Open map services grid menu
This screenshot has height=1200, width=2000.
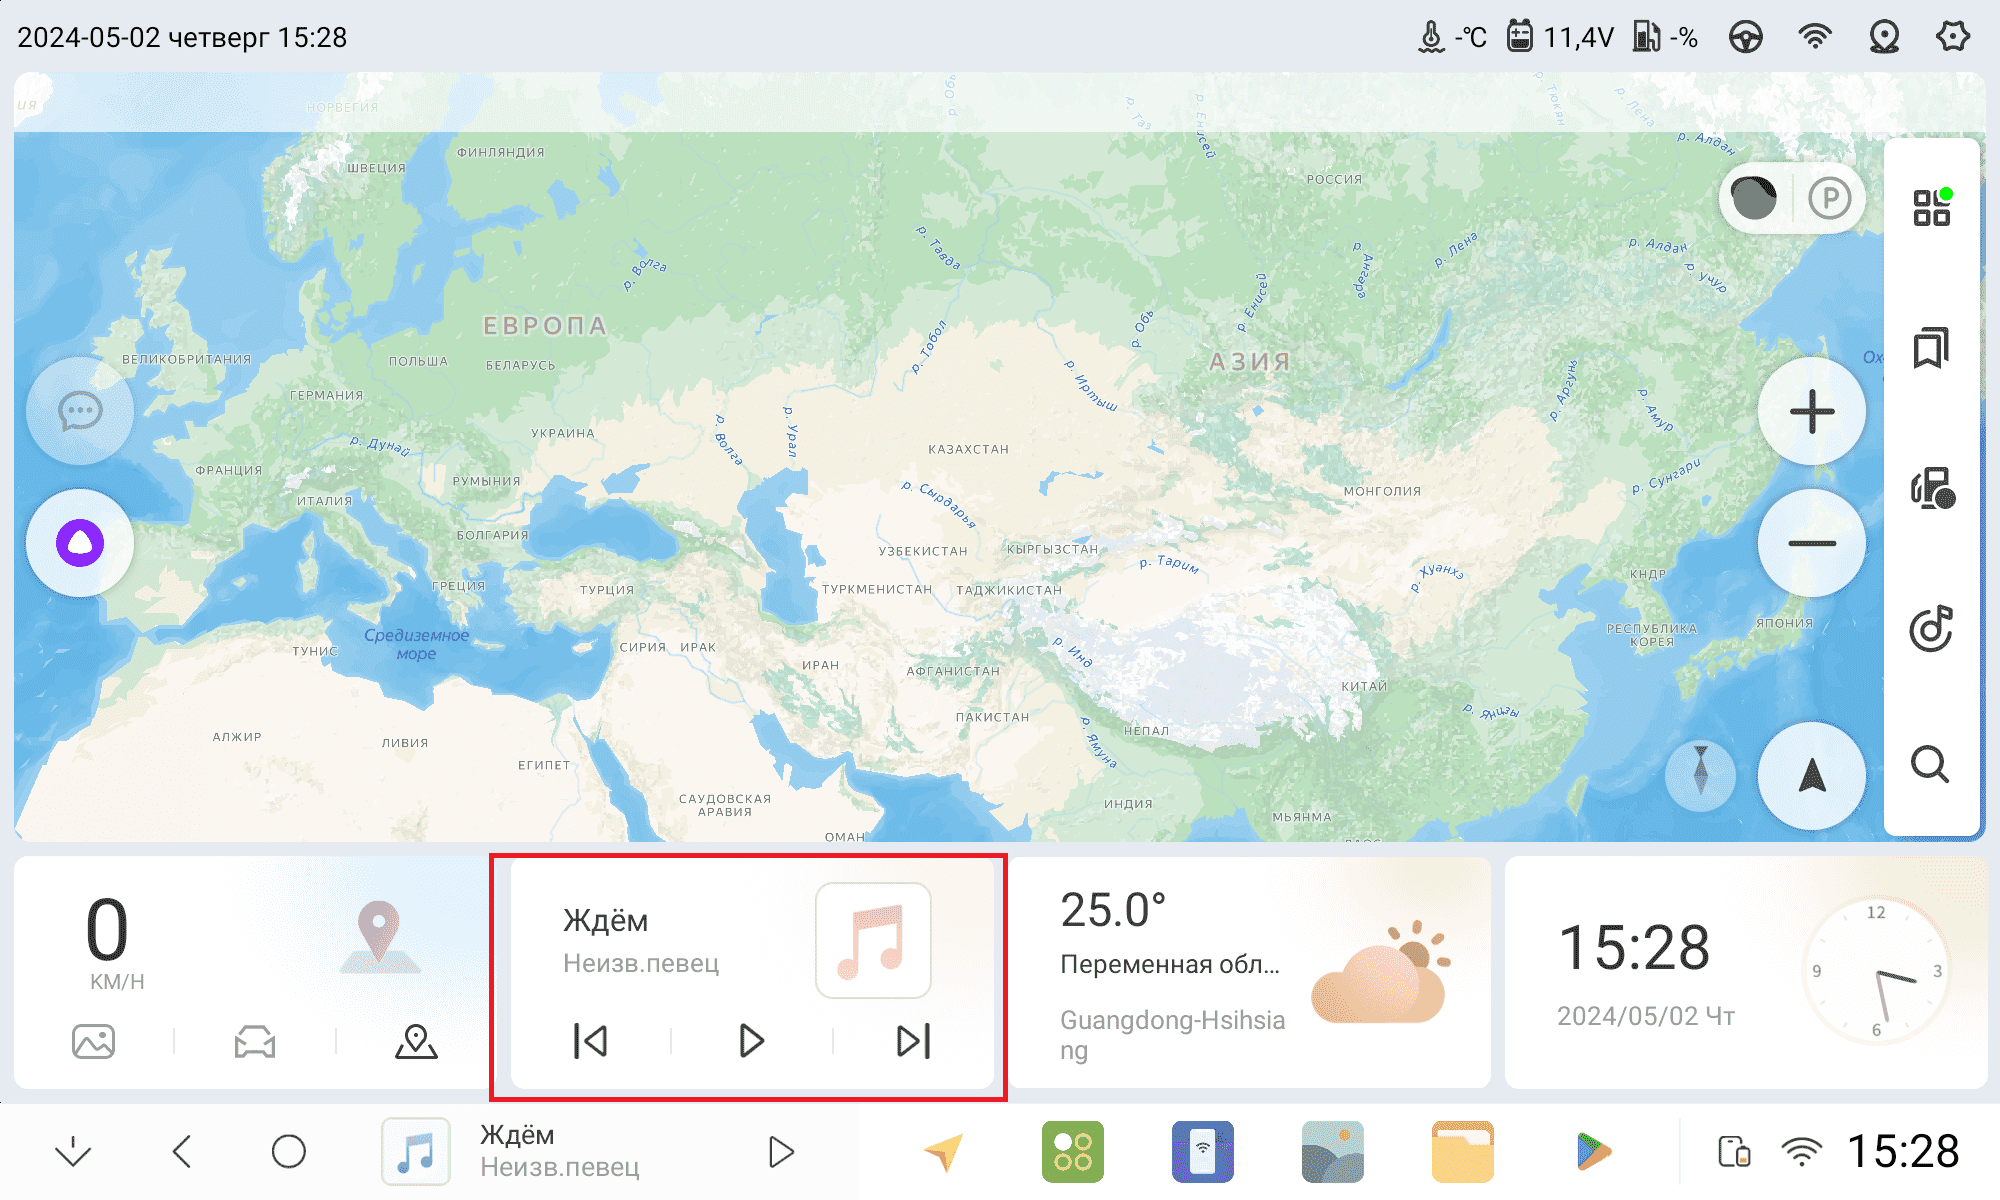coord(1930,208)
